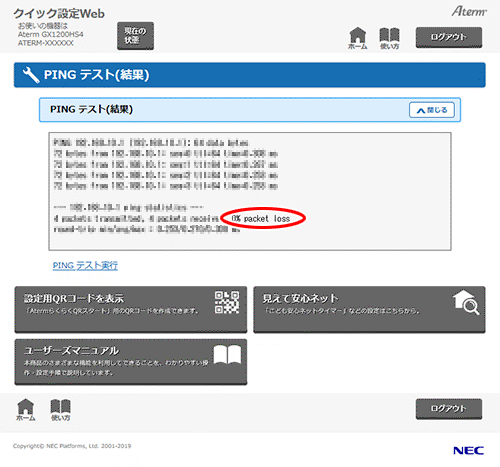Click inside the ping result output box
This screenshot has height=467, width=500.
point(250,191)
